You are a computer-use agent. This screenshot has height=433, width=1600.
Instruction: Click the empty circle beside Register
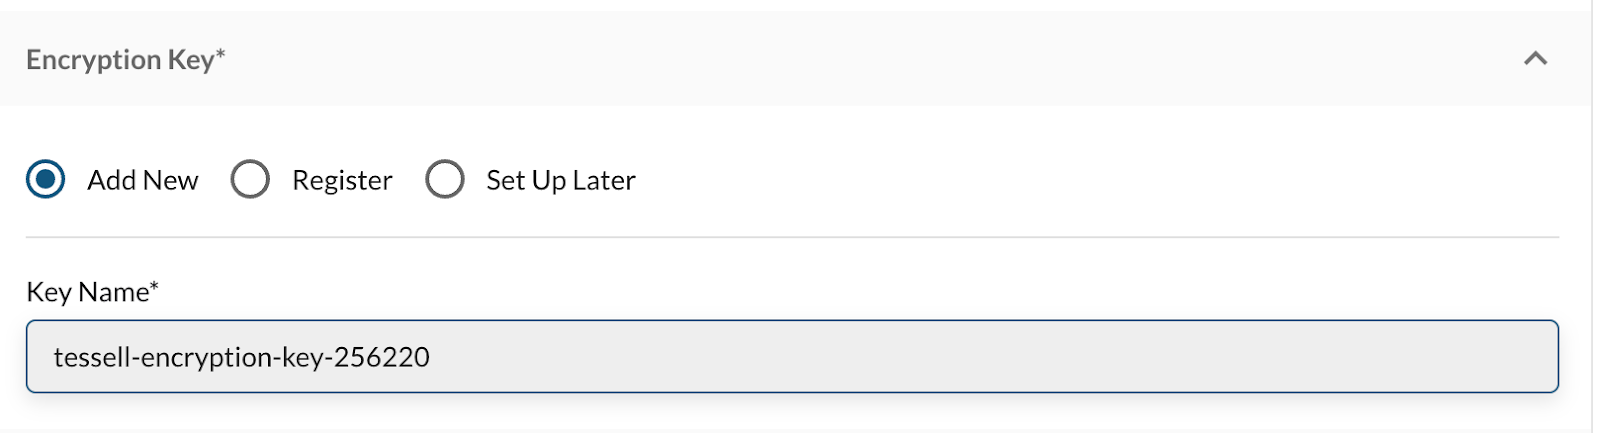tap(250, 180)
